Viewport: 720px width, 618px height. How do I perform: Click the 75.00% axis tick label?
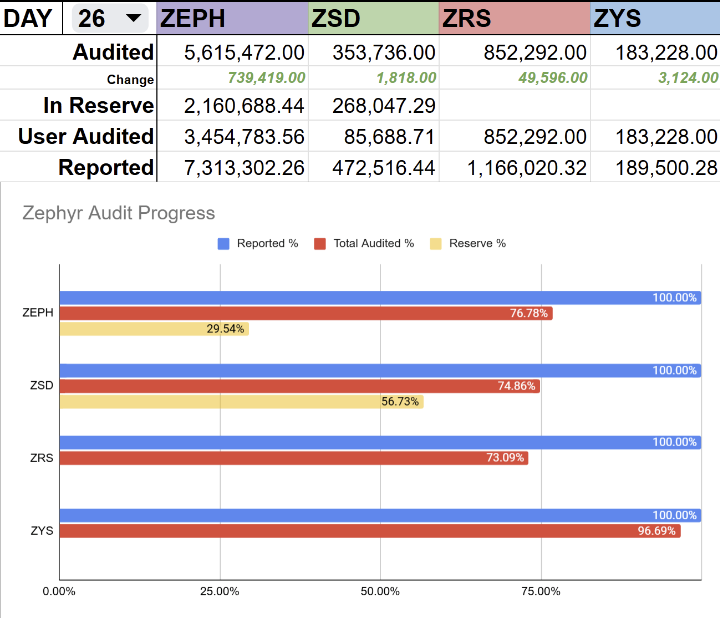point(540,591)
